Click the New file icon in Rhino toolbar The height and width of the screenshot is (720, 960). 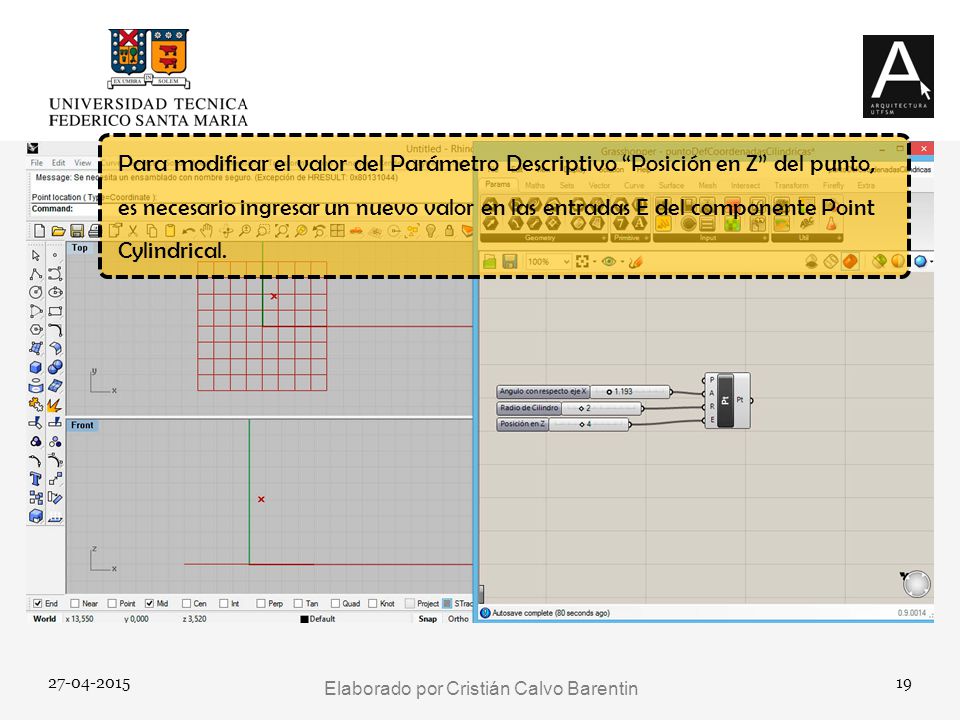tap(39, 231)
